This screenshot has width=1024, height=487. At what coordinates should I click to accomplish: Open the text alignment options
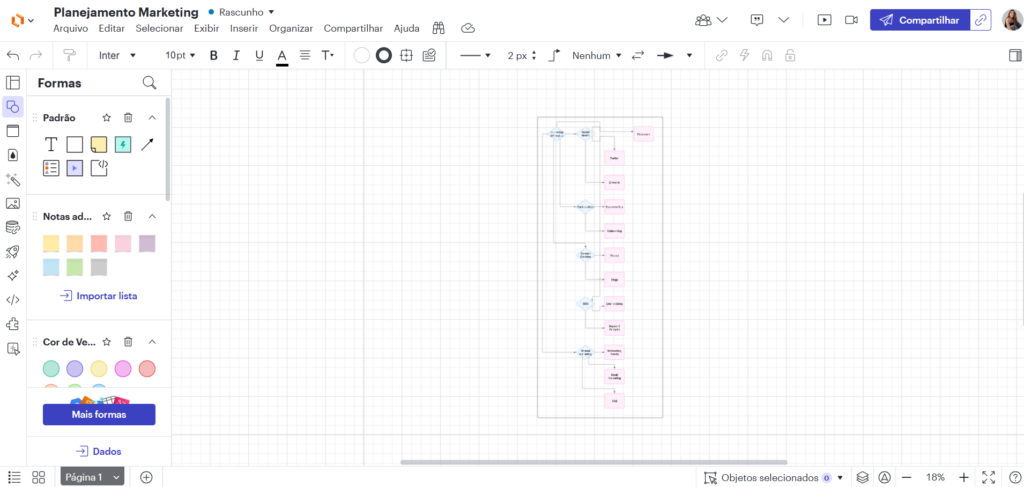[x=304, y=55]
